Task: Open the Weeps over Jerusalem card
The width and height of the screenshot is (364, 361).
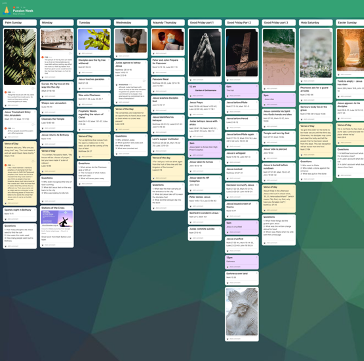Action: pyautogui.click(x=57, y=107)
